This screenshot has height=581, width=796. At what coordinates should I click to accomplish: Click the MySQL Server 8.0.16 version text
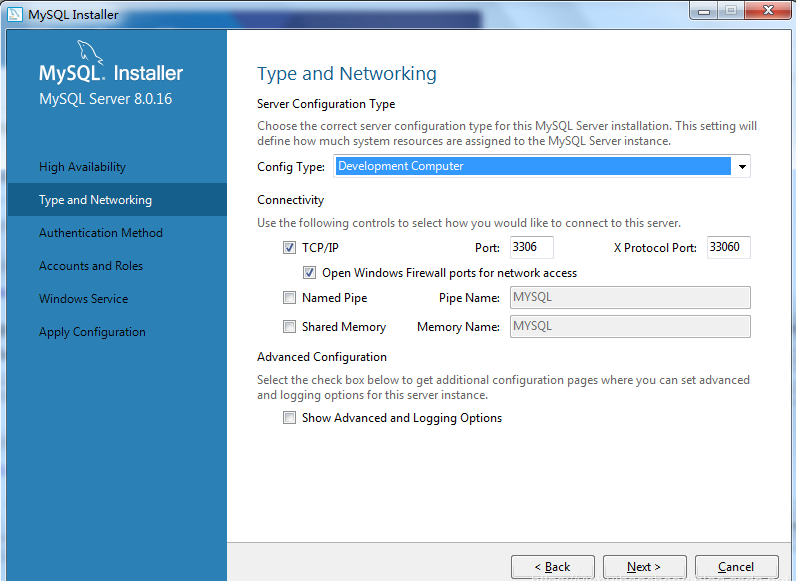(106, 99)
